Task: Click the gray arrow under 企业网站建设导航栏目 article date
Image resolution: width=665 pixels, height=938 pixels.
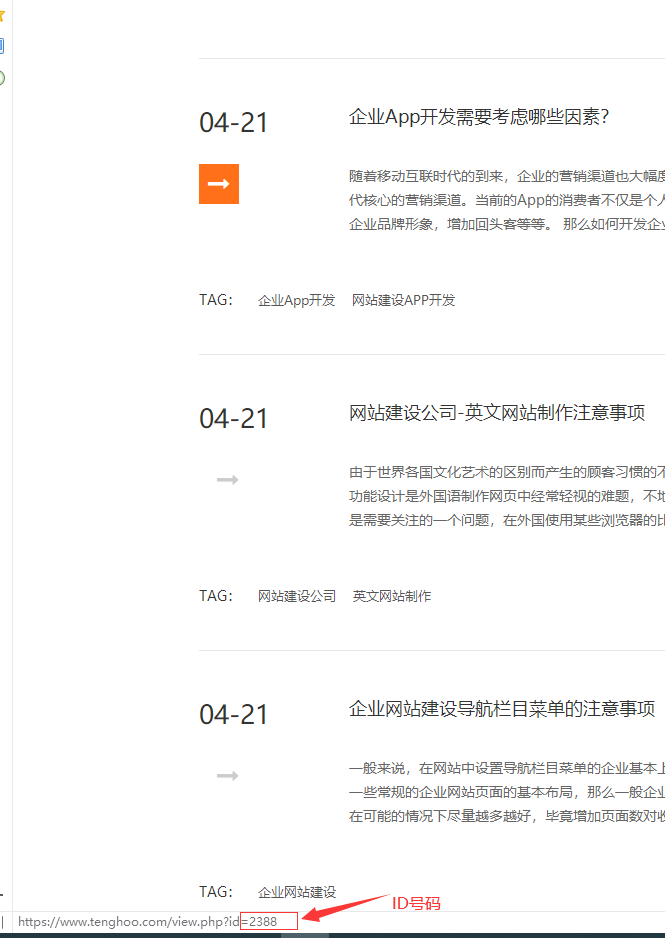Action: [x=227, y=776]
